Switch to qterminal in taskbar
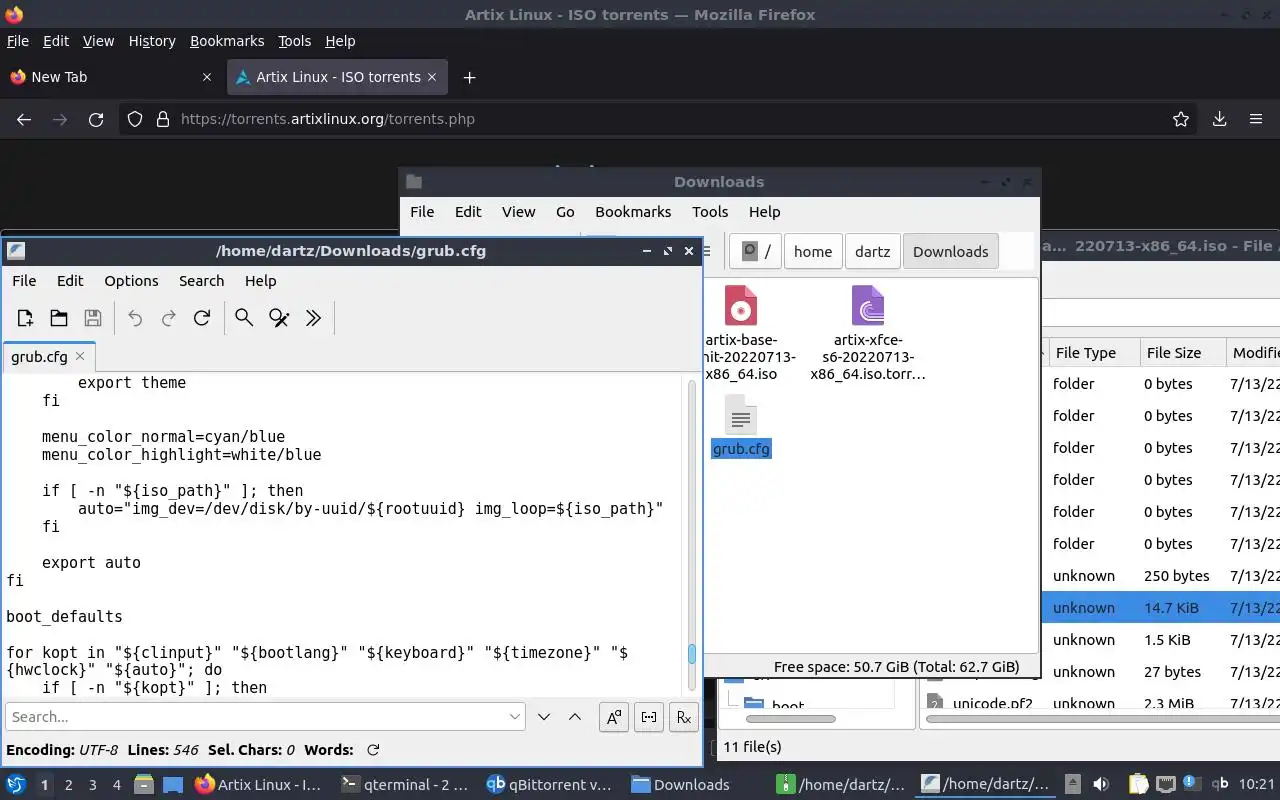The image size is (1280, 800). [404, 785]
